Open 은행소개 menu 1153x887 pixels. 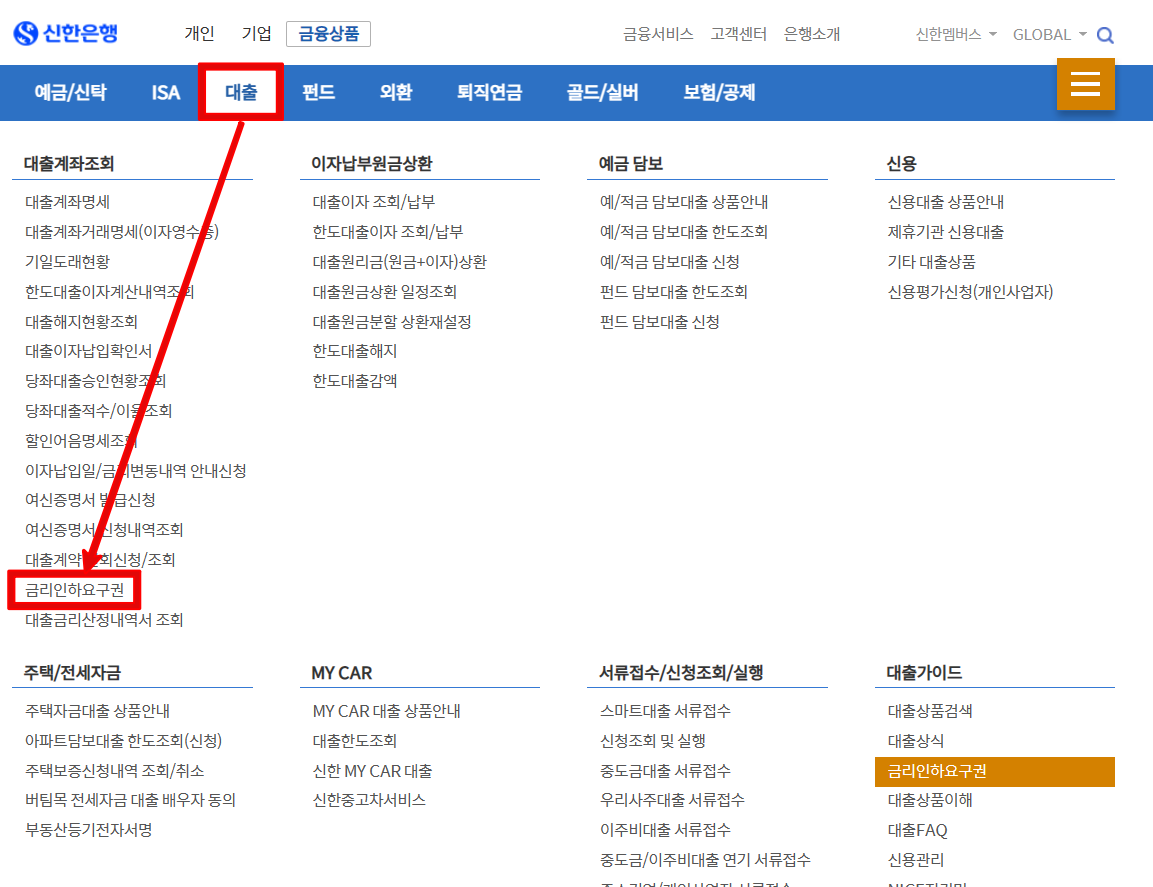[x=811, y=35]
